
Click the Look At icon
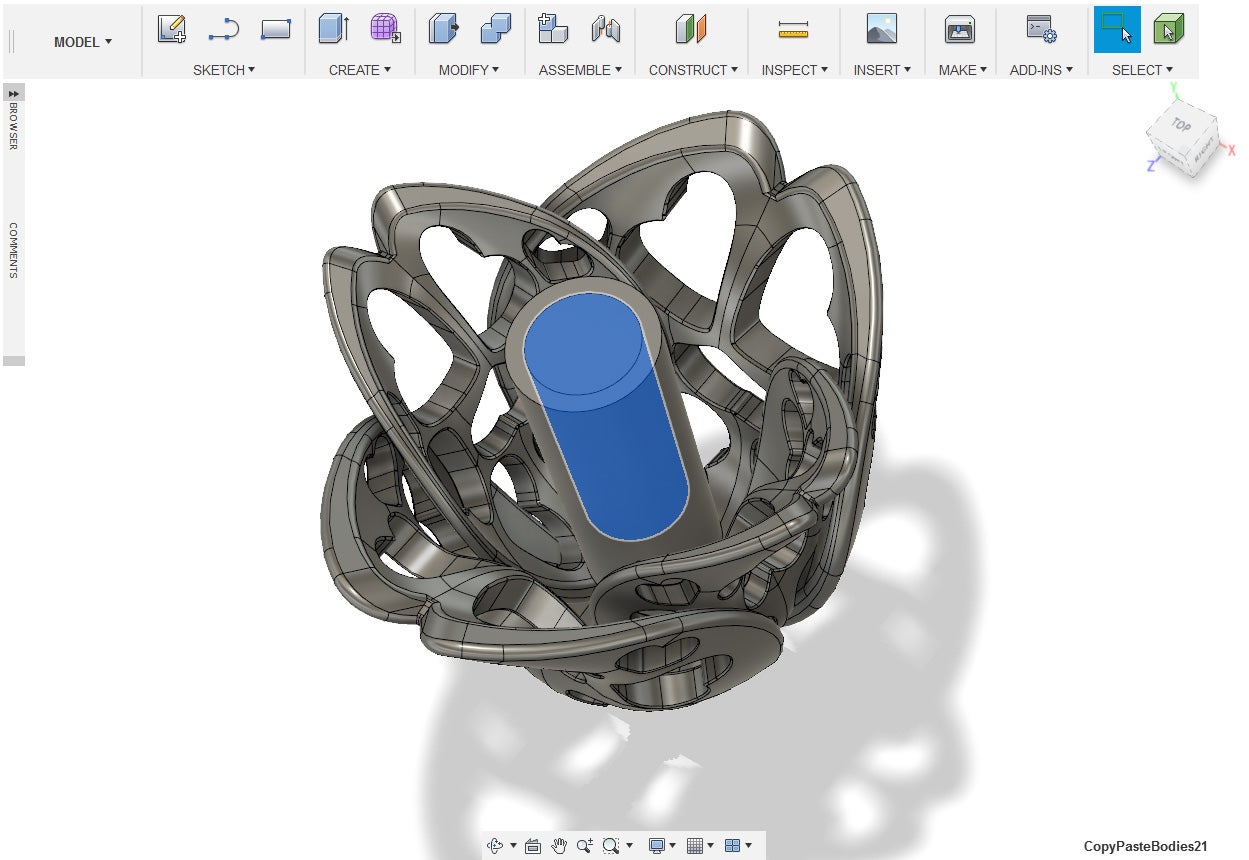[x=533, y=846]
